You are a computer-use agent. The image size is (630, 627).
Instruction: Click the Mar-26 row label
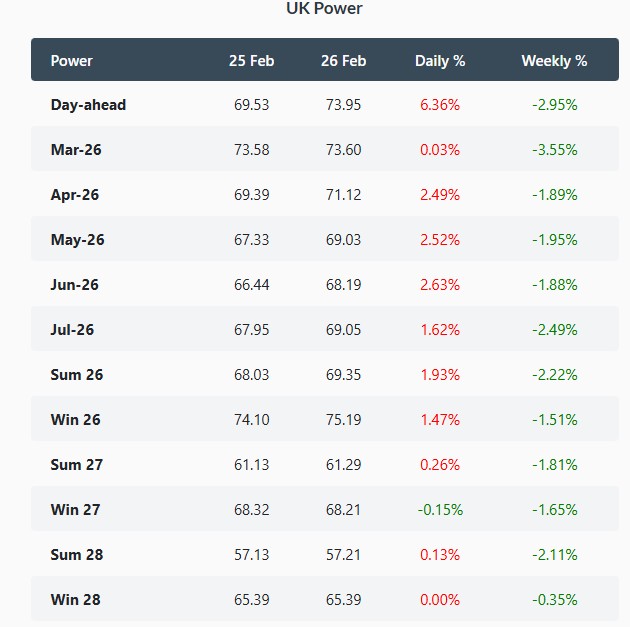[x=76, y=150]
